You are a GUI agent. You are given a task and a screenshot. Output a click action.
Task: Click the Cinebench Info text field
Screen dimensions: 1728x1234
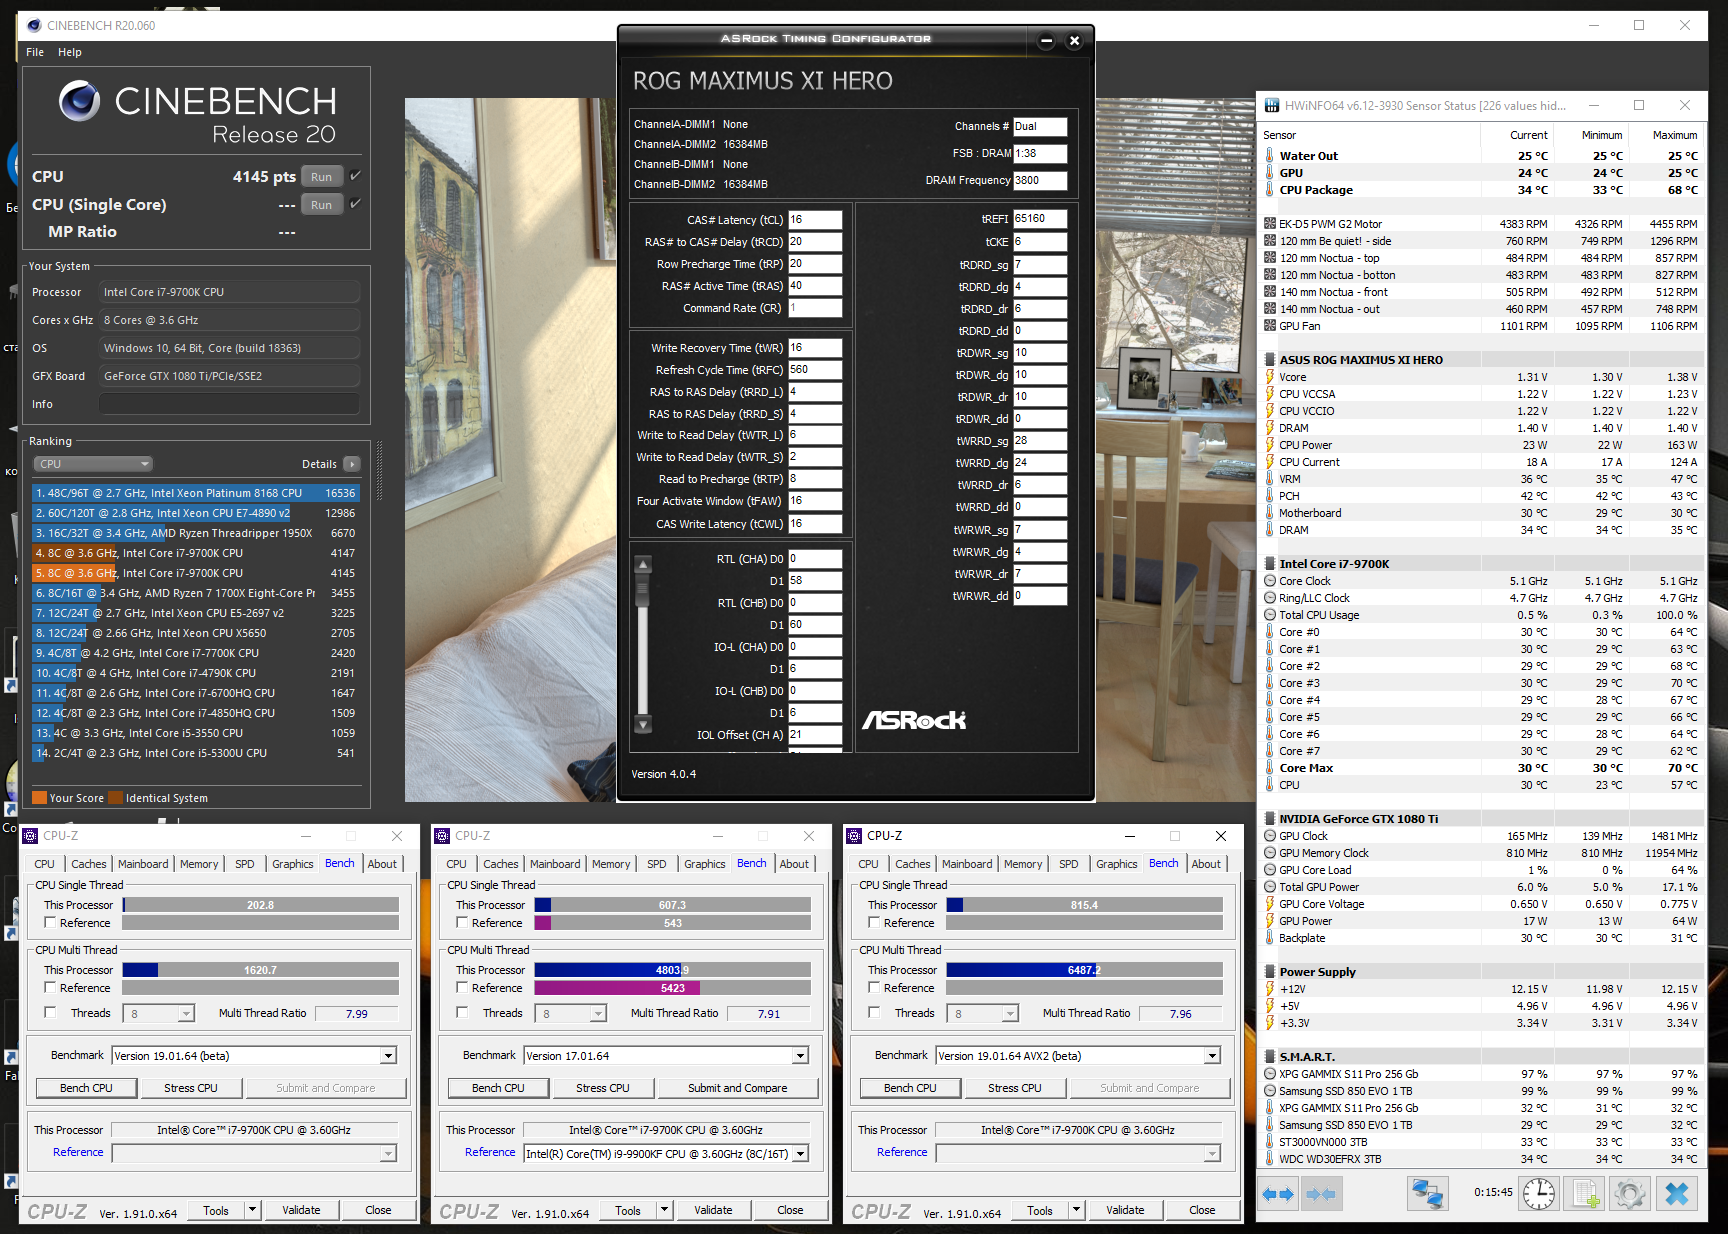(229, 404)
